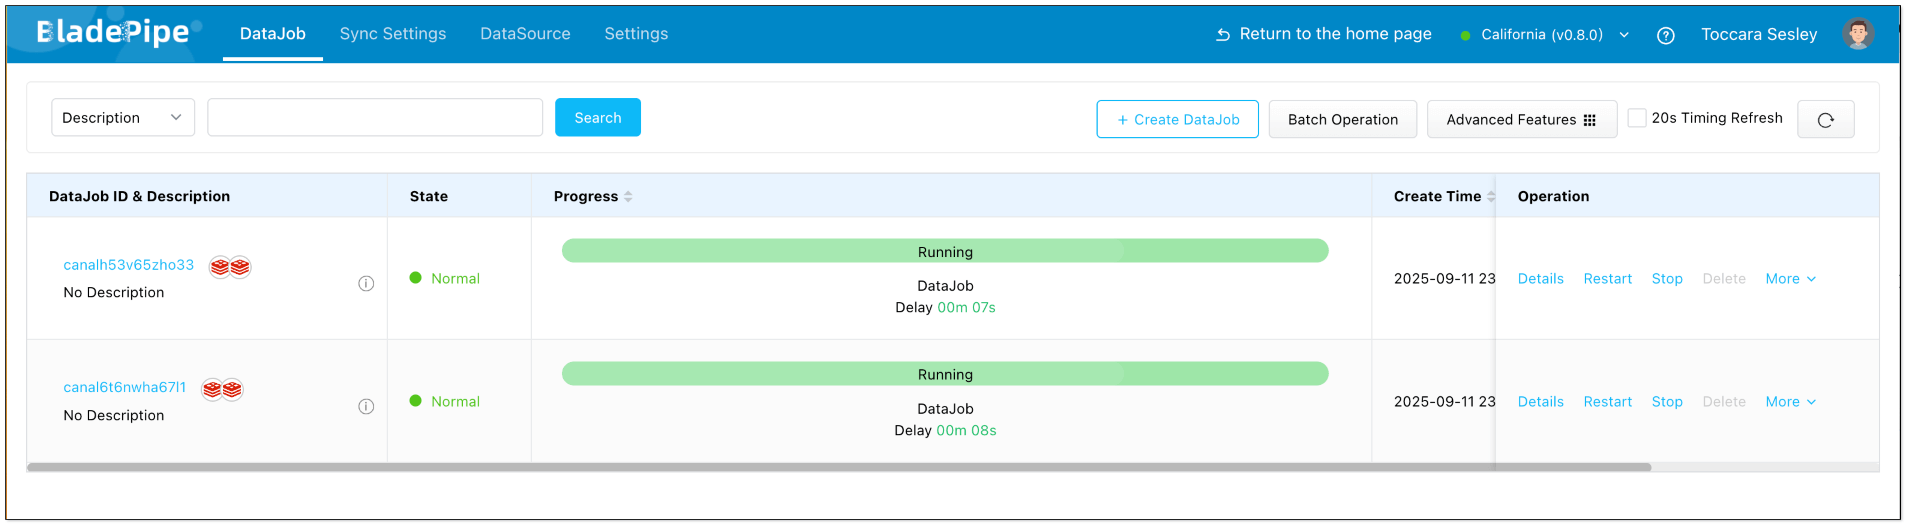The height and width of the screenshot is (524, 1908).
Task: Sort by Create Time column arrows
Action: click(1490, 197)
